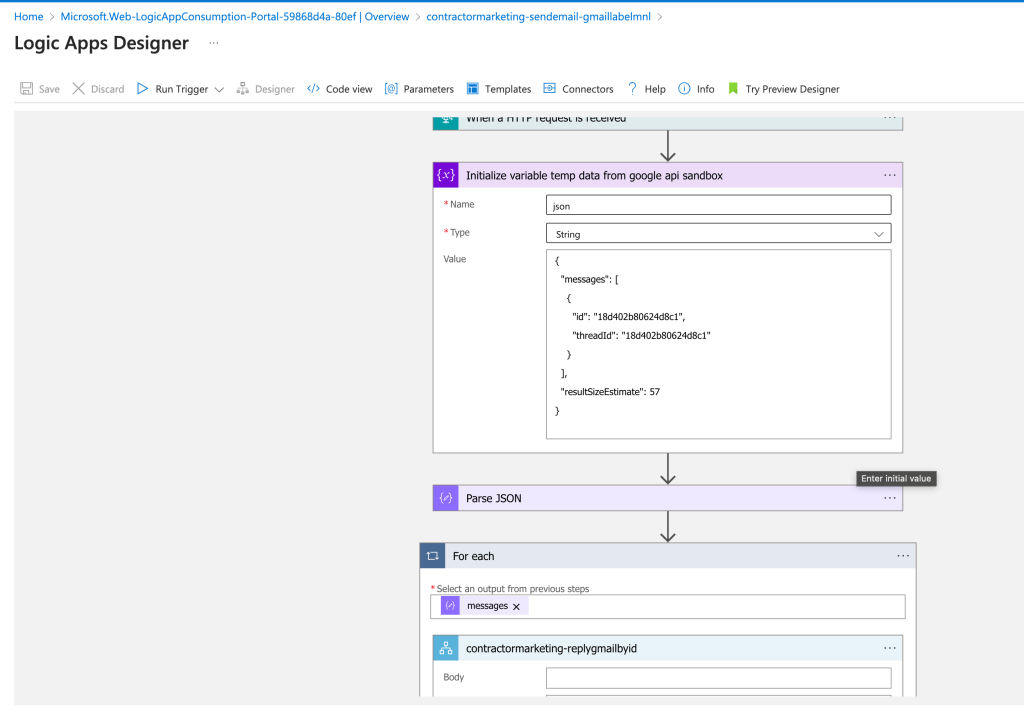
Task: Click the Save disk icon
Action: pos(26,89)
